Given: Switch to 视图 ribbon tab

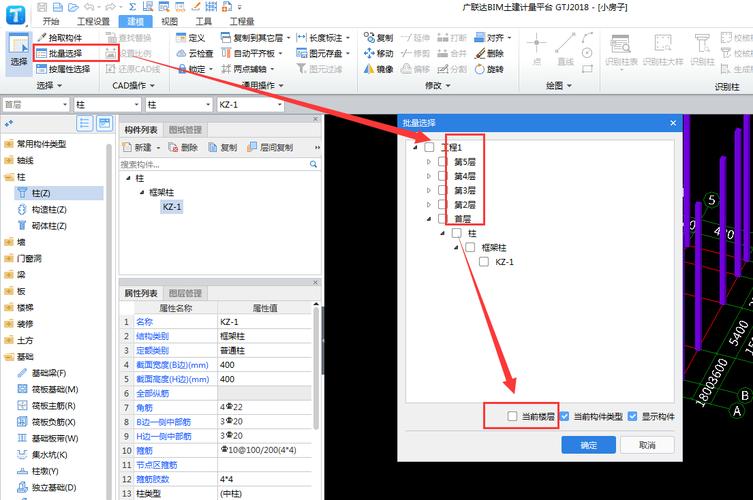Looking at the screenshot, I should click(x=169, y=22).
